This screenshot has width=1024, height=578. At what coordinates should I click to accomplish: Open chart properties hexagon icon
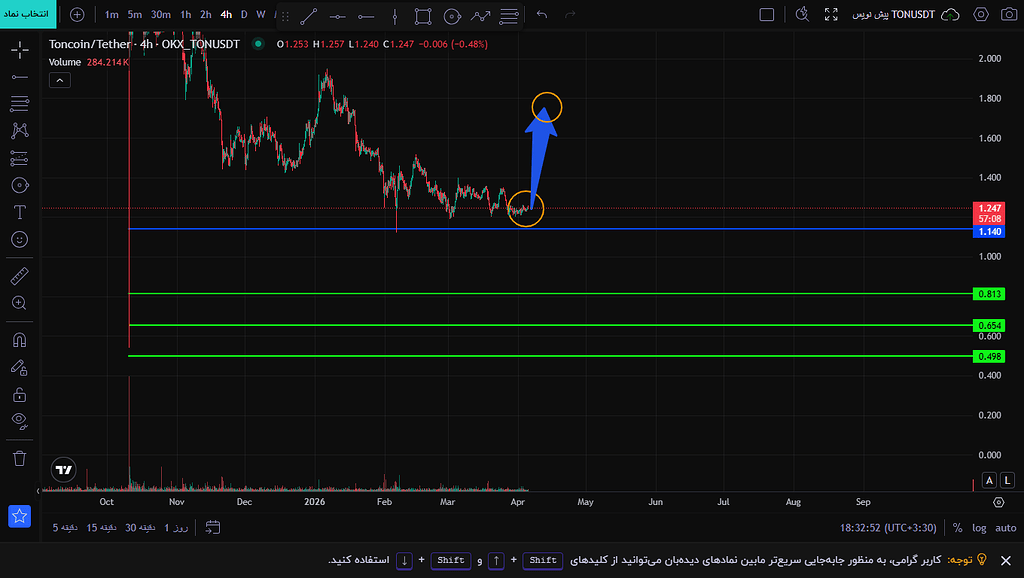coord(981,14)
